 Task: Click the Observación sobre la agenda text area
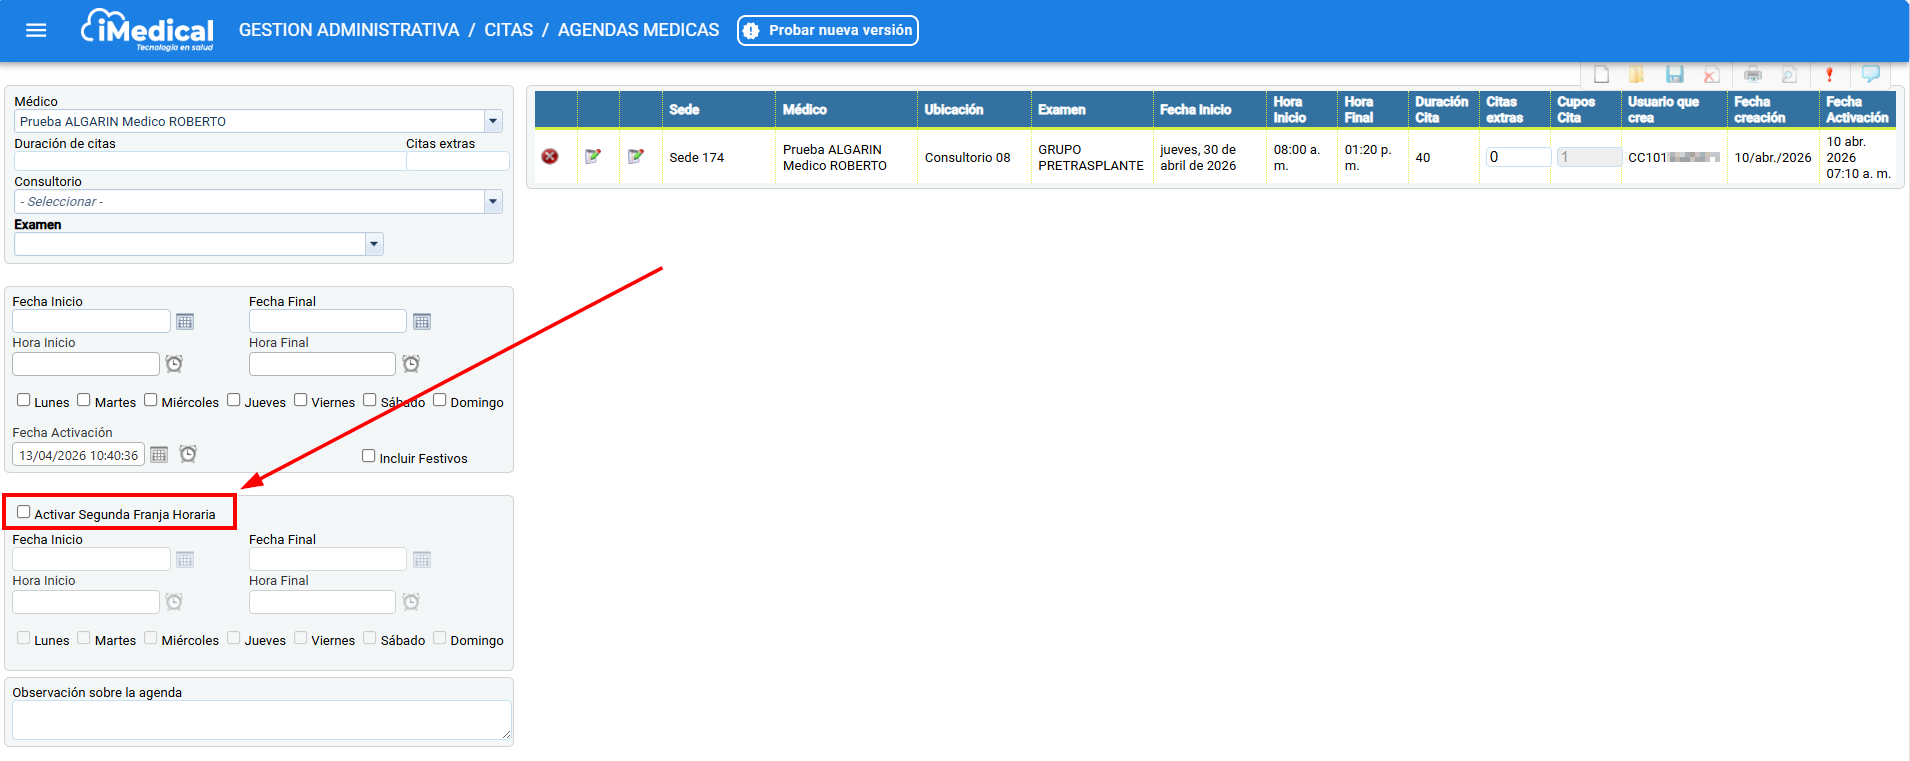click(x=261, y=720)
